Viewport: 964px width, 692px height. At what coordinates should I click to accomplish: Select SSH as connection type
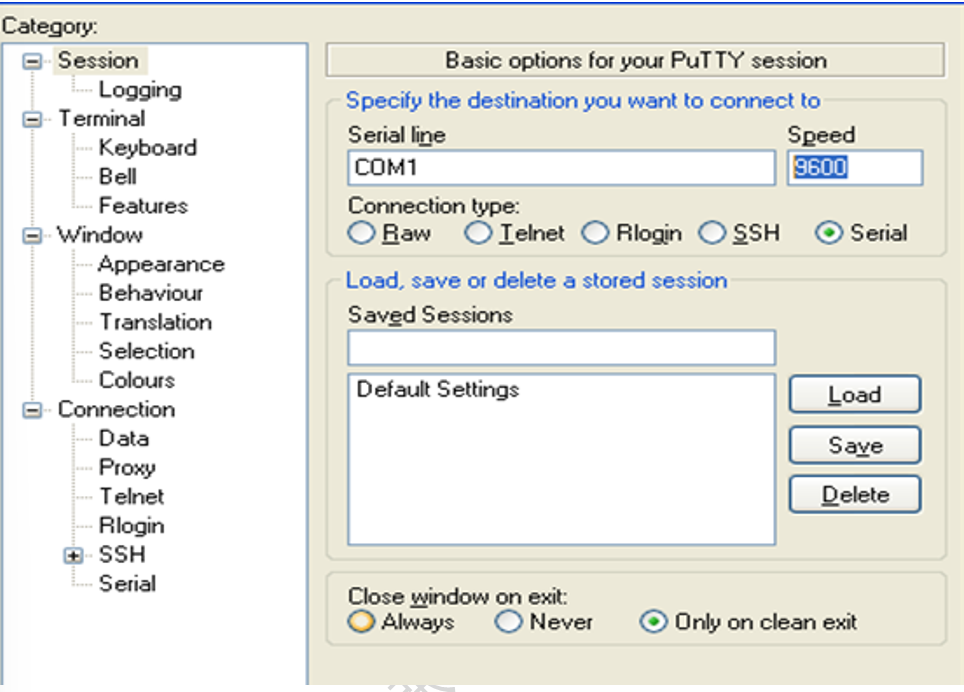coord(712,233)
